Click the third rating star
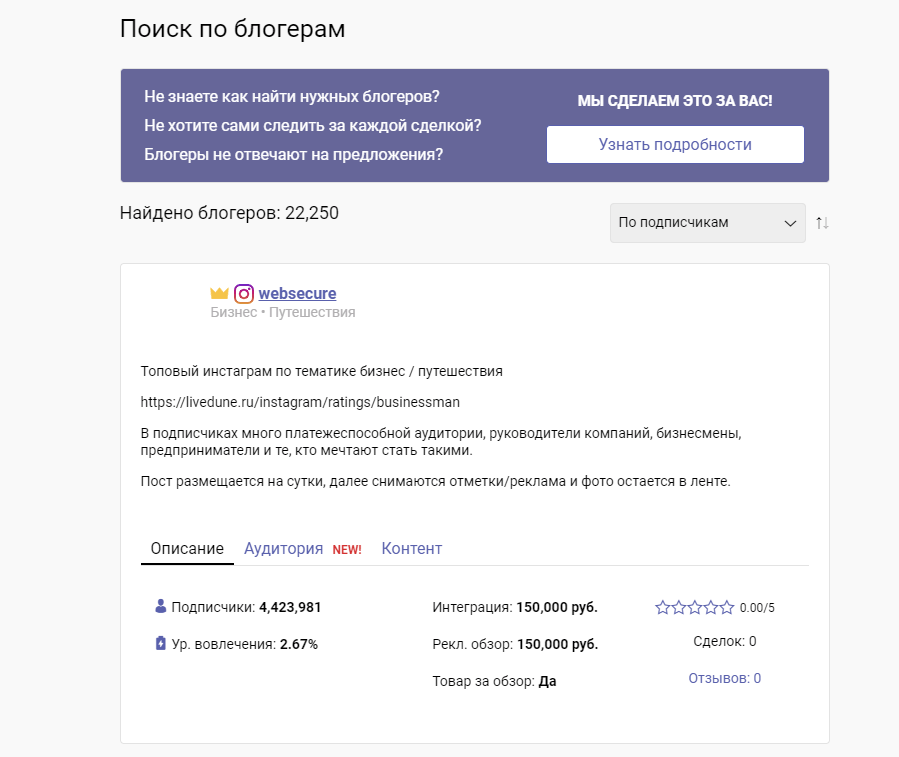Screen dimensions: 899x757 [694, 607]
